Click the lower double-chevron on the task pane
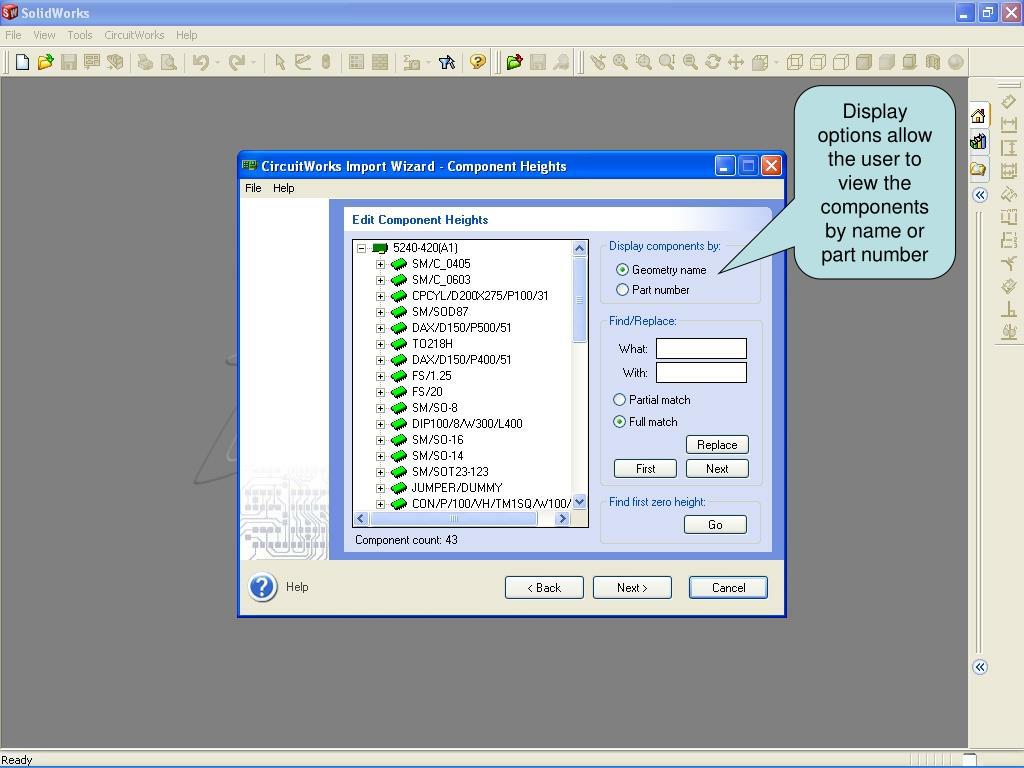The width and height of the screenshot is (1024, 768). [980, 667]
